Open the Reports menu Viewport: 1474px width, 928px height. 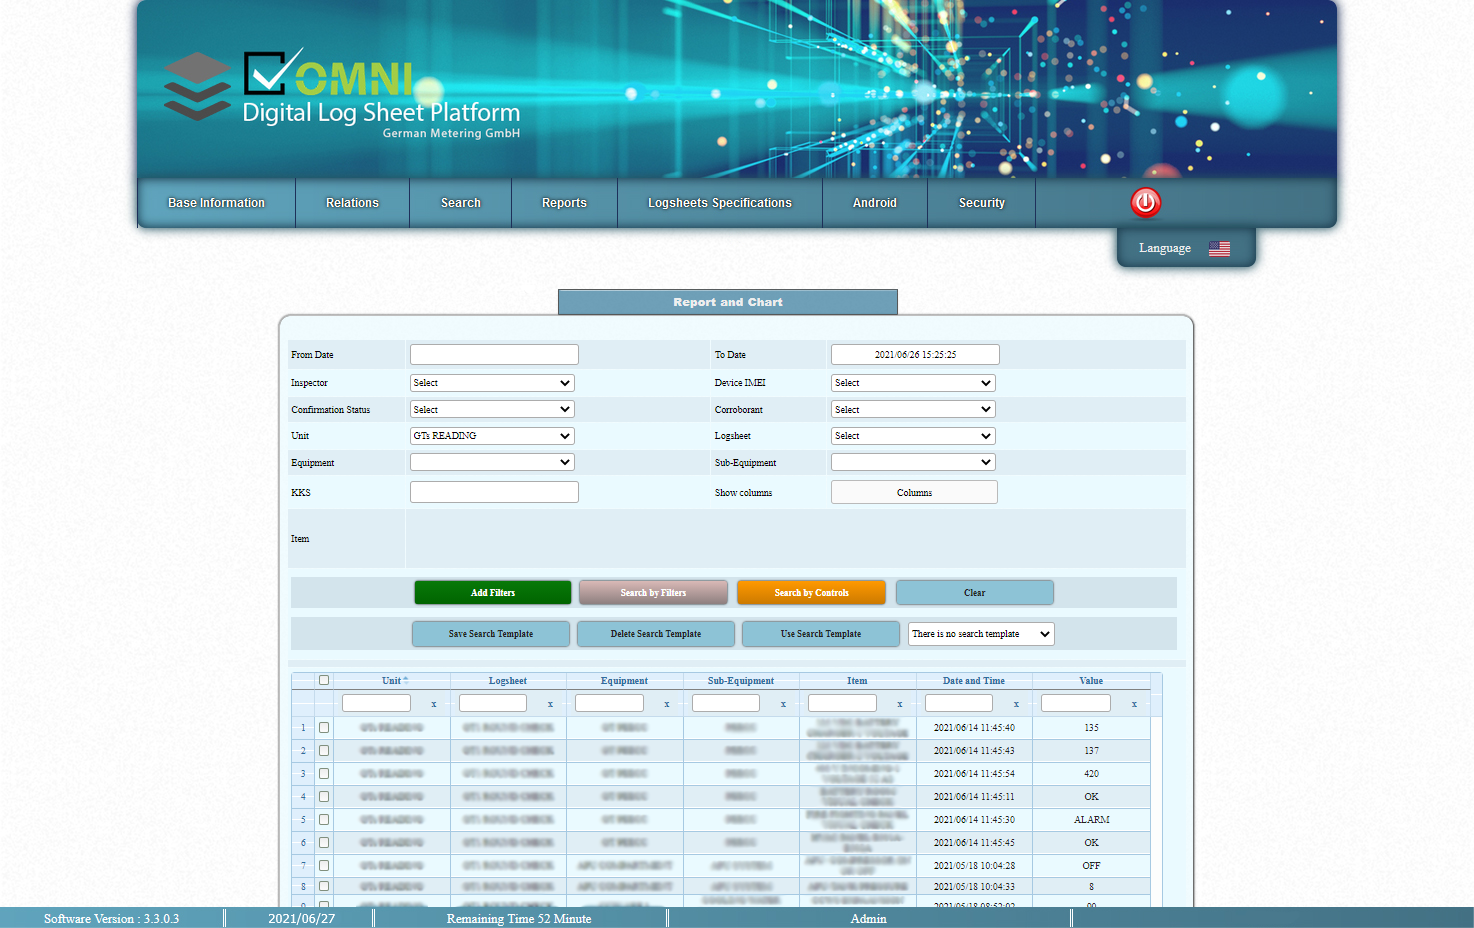tap(564, 203)
